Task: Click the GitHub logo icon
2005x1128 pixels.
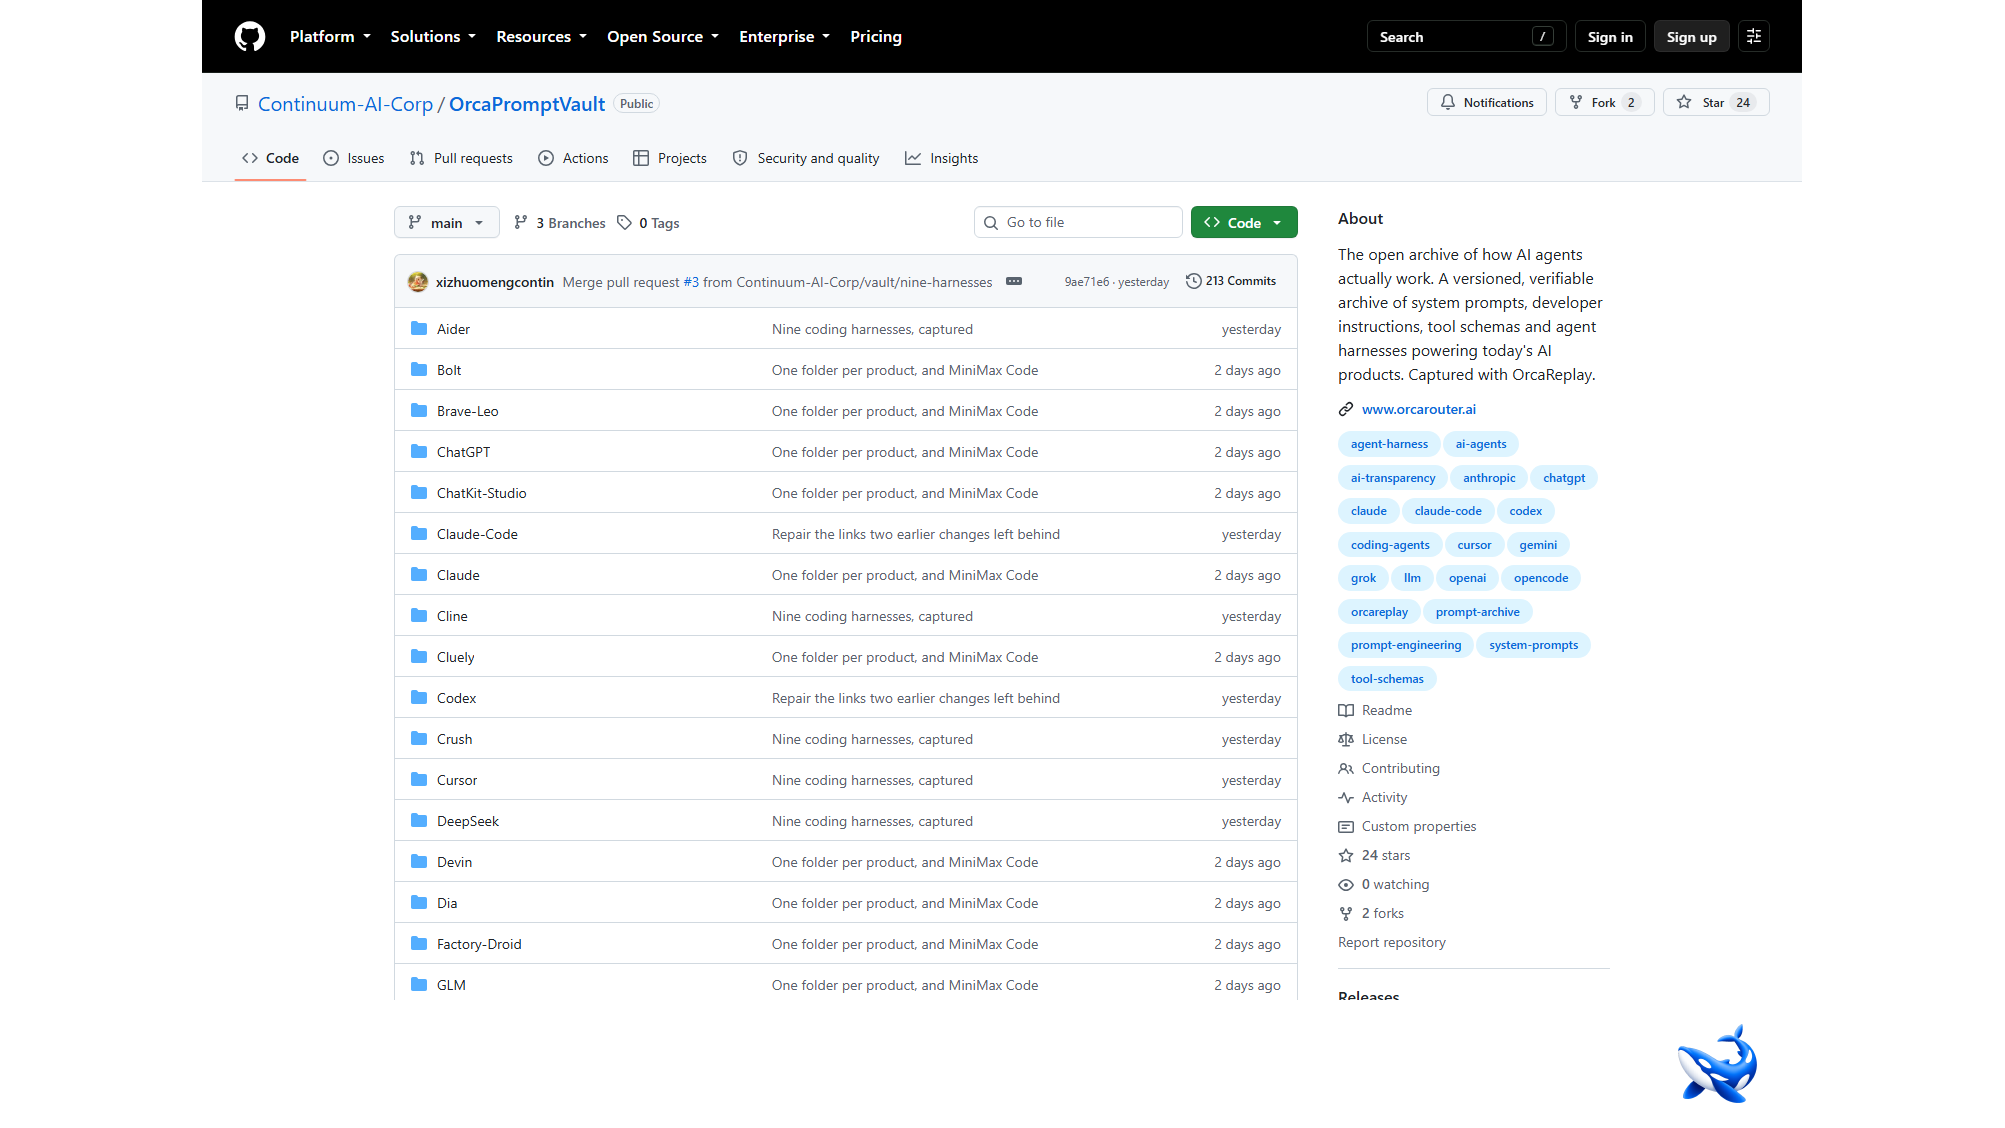Action: click(x=250, y=37)
